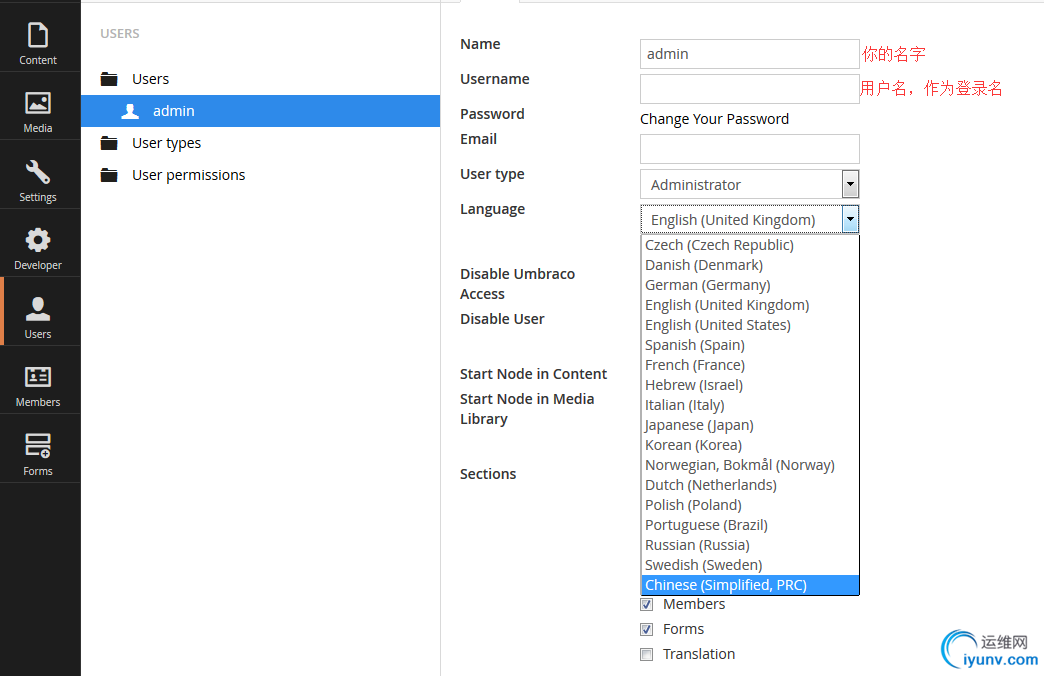Open the Forms section icon
1044x676 pixels.
38,445
